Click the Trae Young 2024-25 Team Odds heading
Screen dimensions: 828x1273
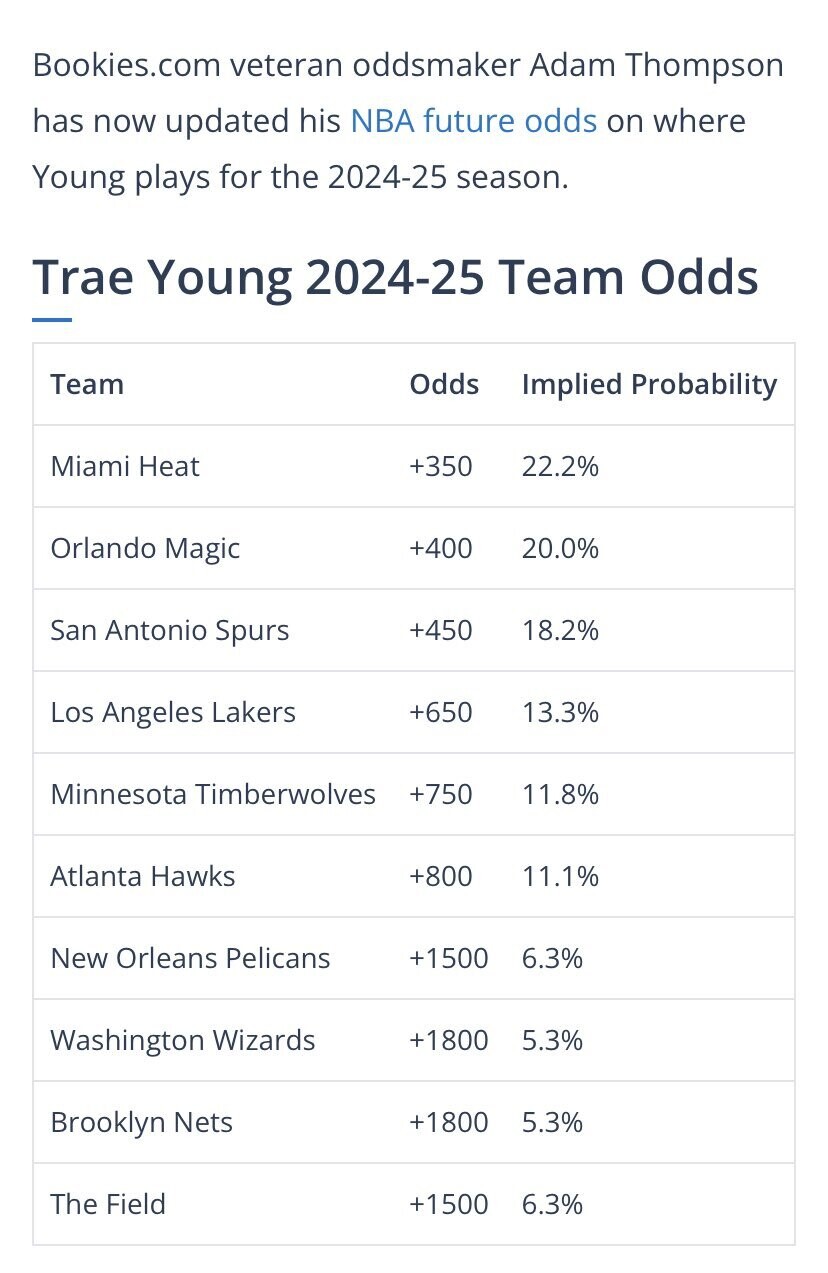point(395,277)
